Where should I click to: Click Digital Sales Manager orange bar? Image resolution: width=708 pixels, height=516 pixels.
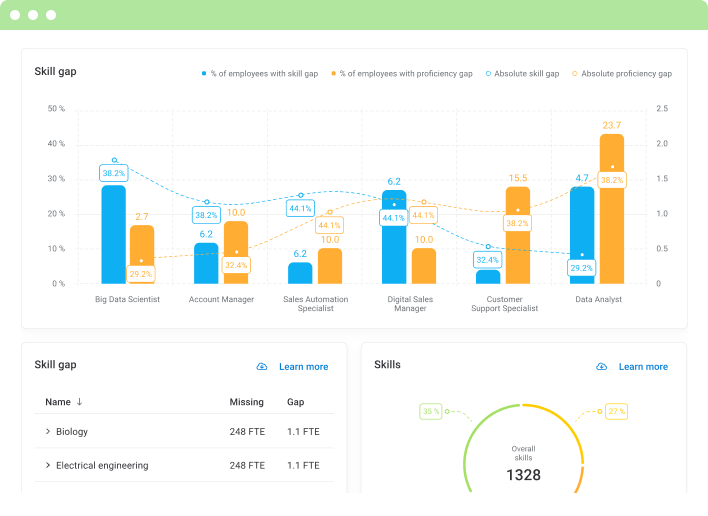click(x=424, y=266)
